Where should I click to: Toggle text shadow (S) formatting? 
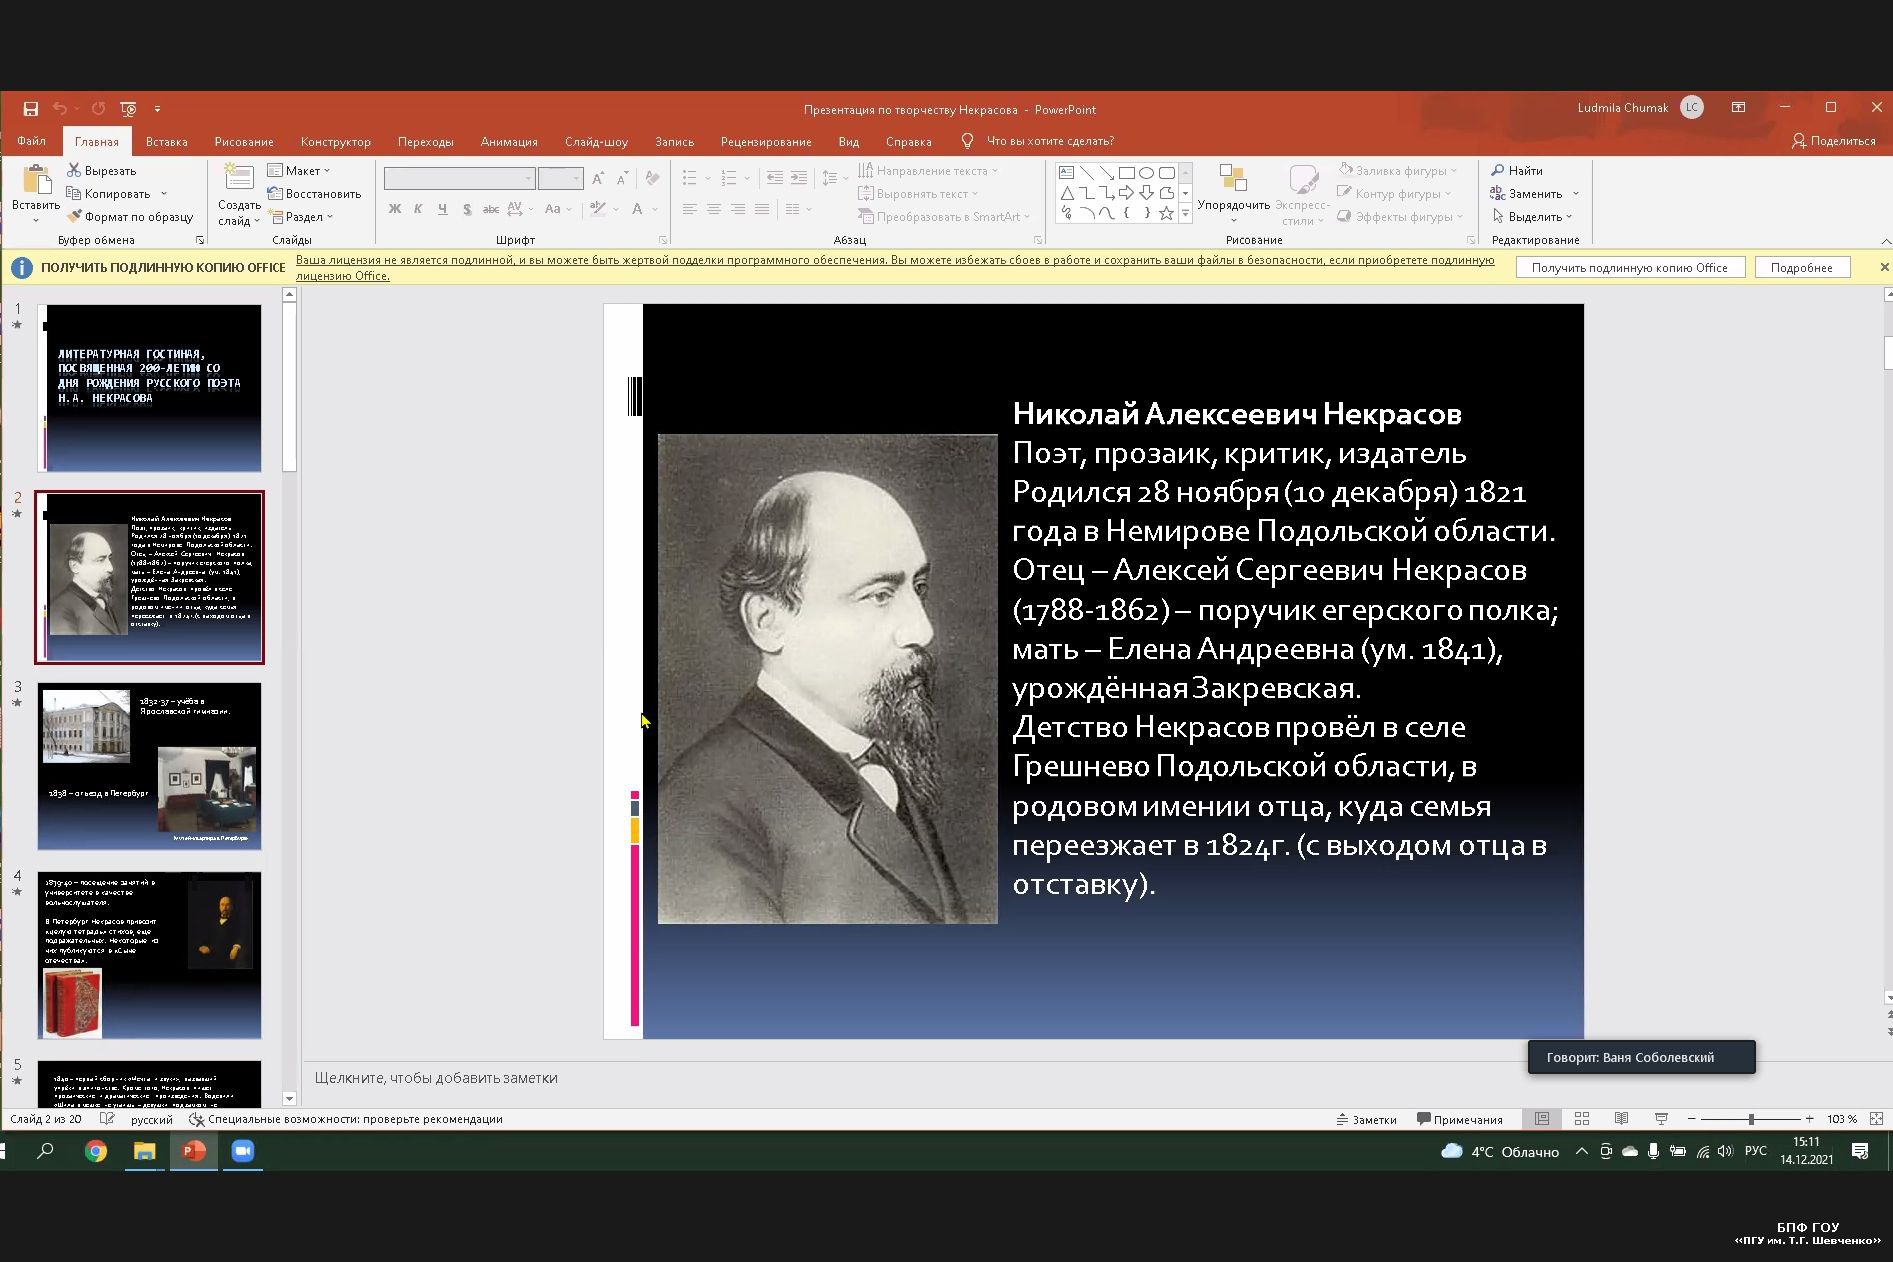coord(467,209)
